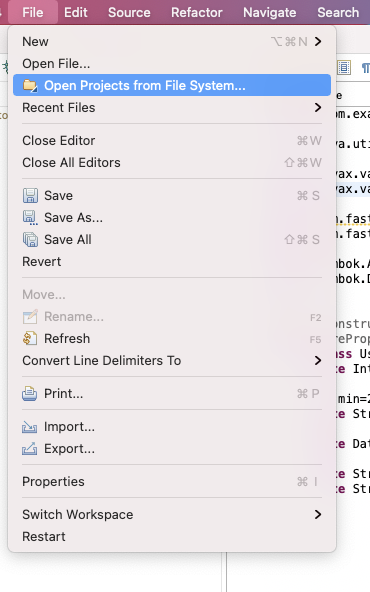Select the Refresh menu entry
Screen dimensions: 370x592
tap(172, 338)
